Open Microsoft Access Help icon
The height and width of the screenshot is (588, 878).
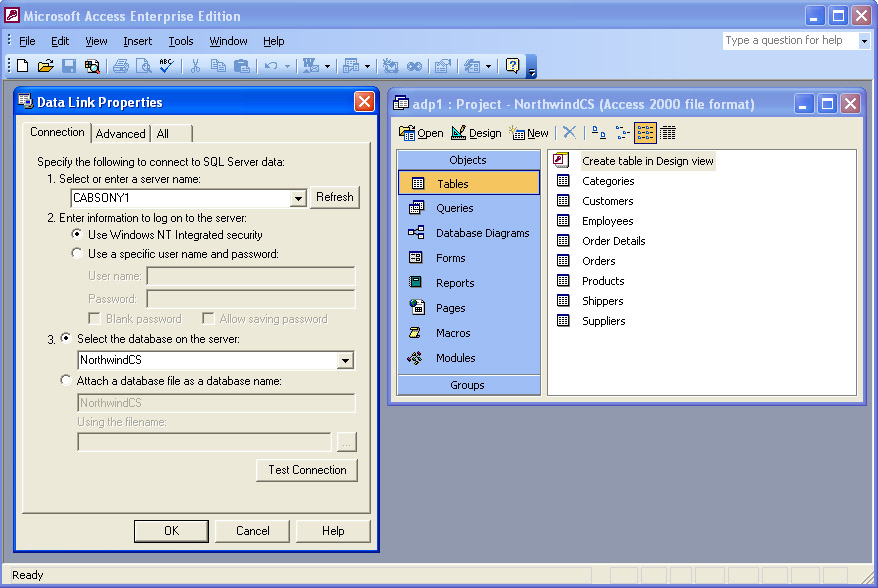513,66
